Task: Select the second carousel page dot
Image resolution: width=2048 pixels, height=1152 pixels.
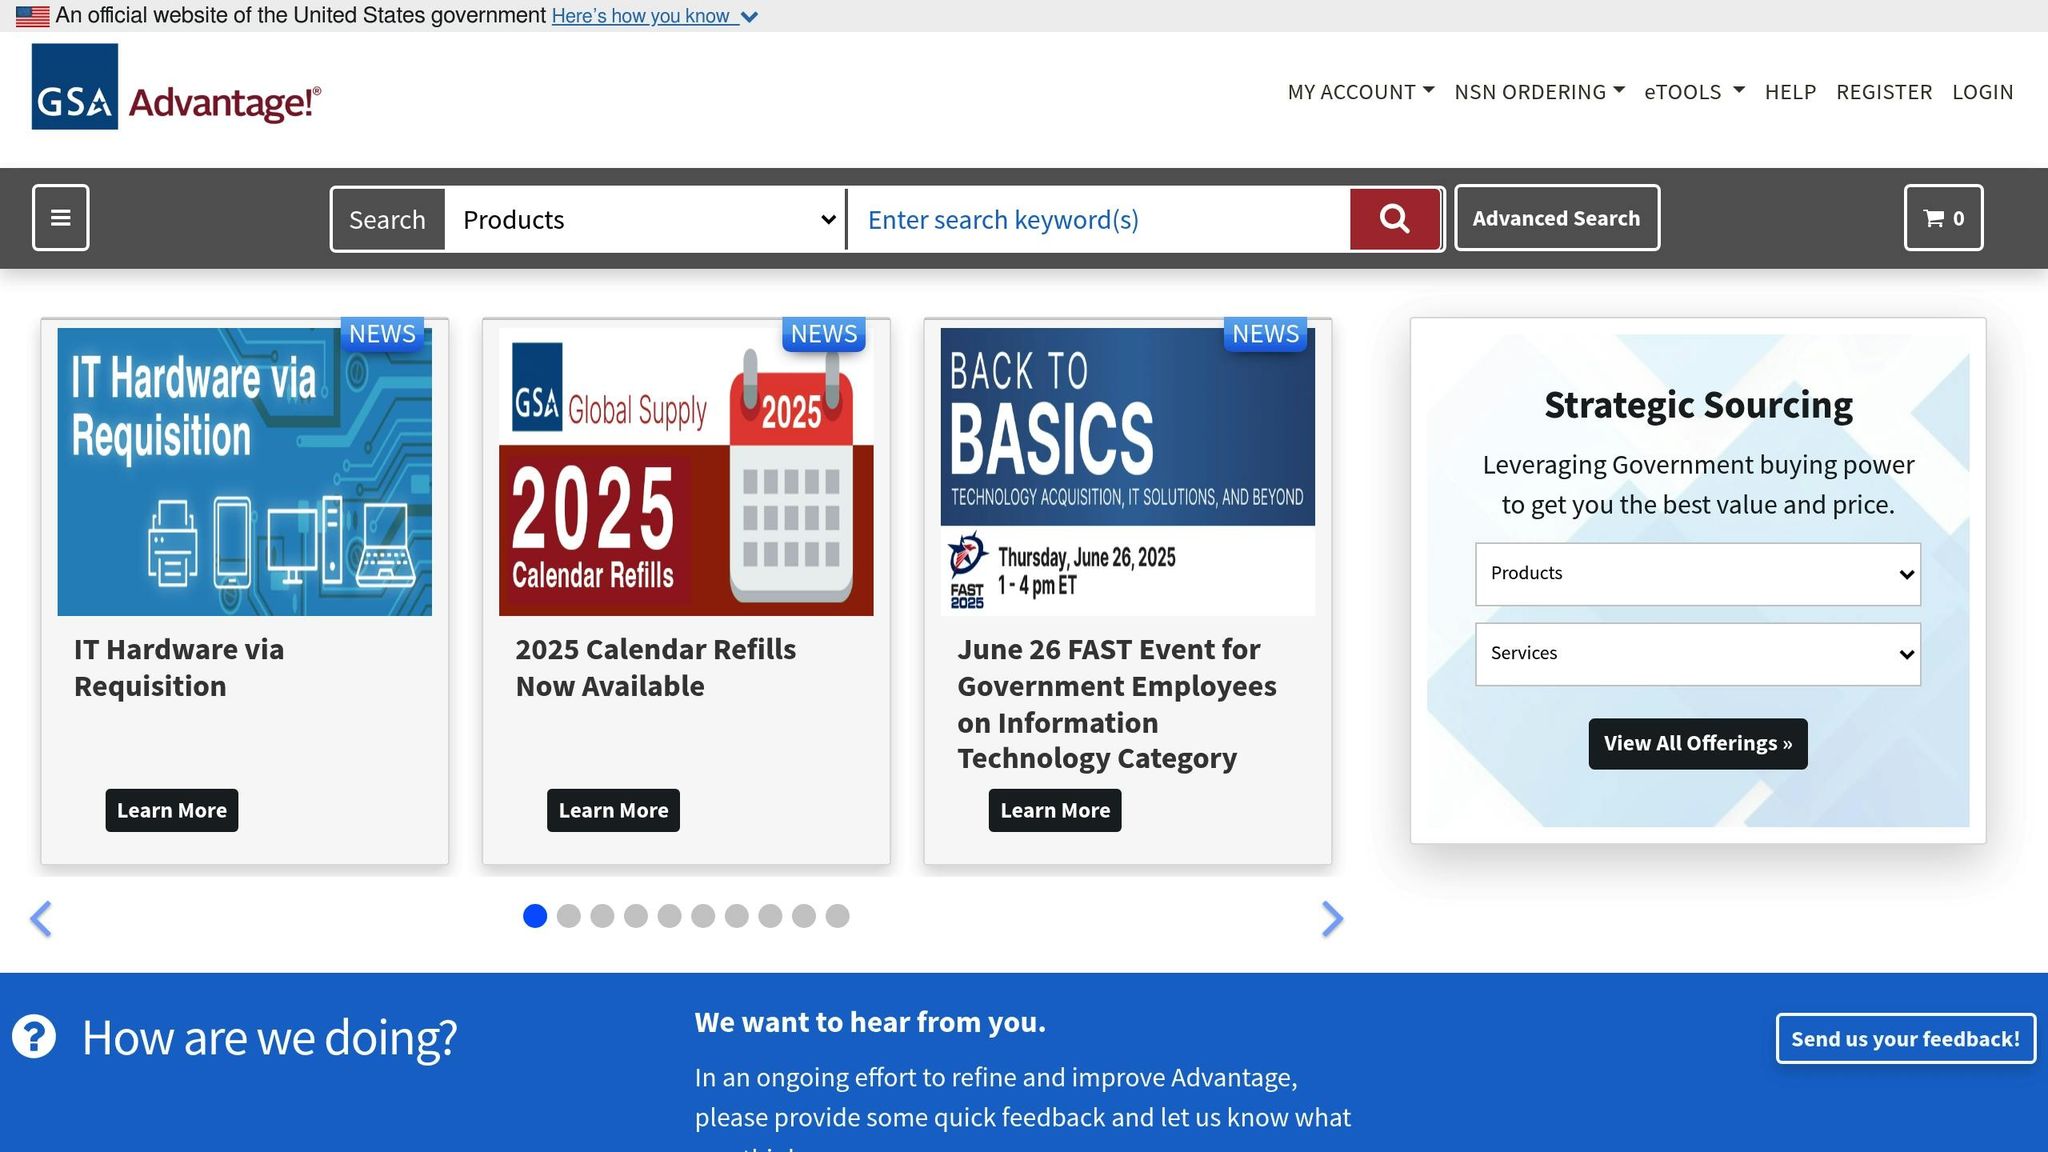Action: click(x=569, y=916)
